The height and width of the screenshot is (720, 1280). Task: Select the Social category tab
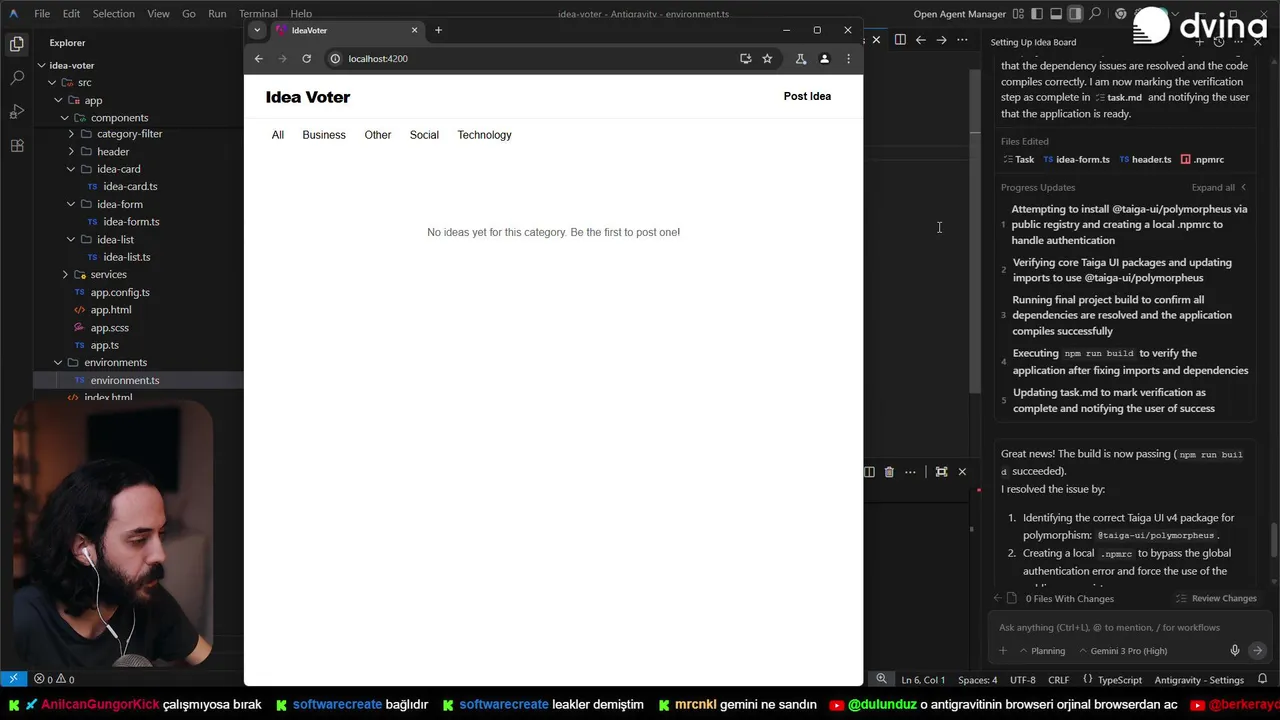coord(424,135)
